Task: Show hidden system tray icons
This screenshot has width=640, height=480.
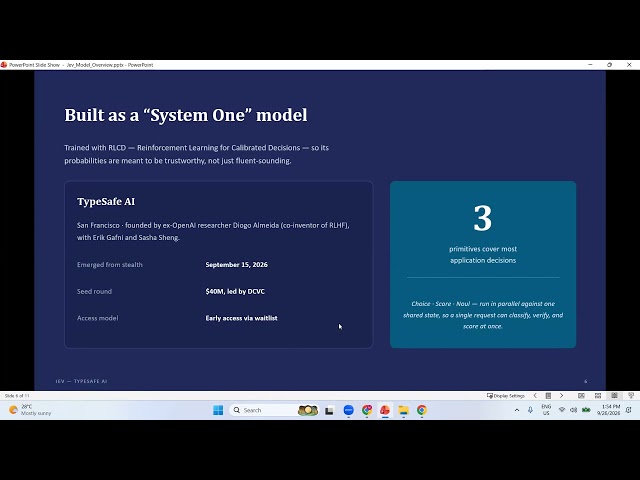Action: tap(517, 410)
